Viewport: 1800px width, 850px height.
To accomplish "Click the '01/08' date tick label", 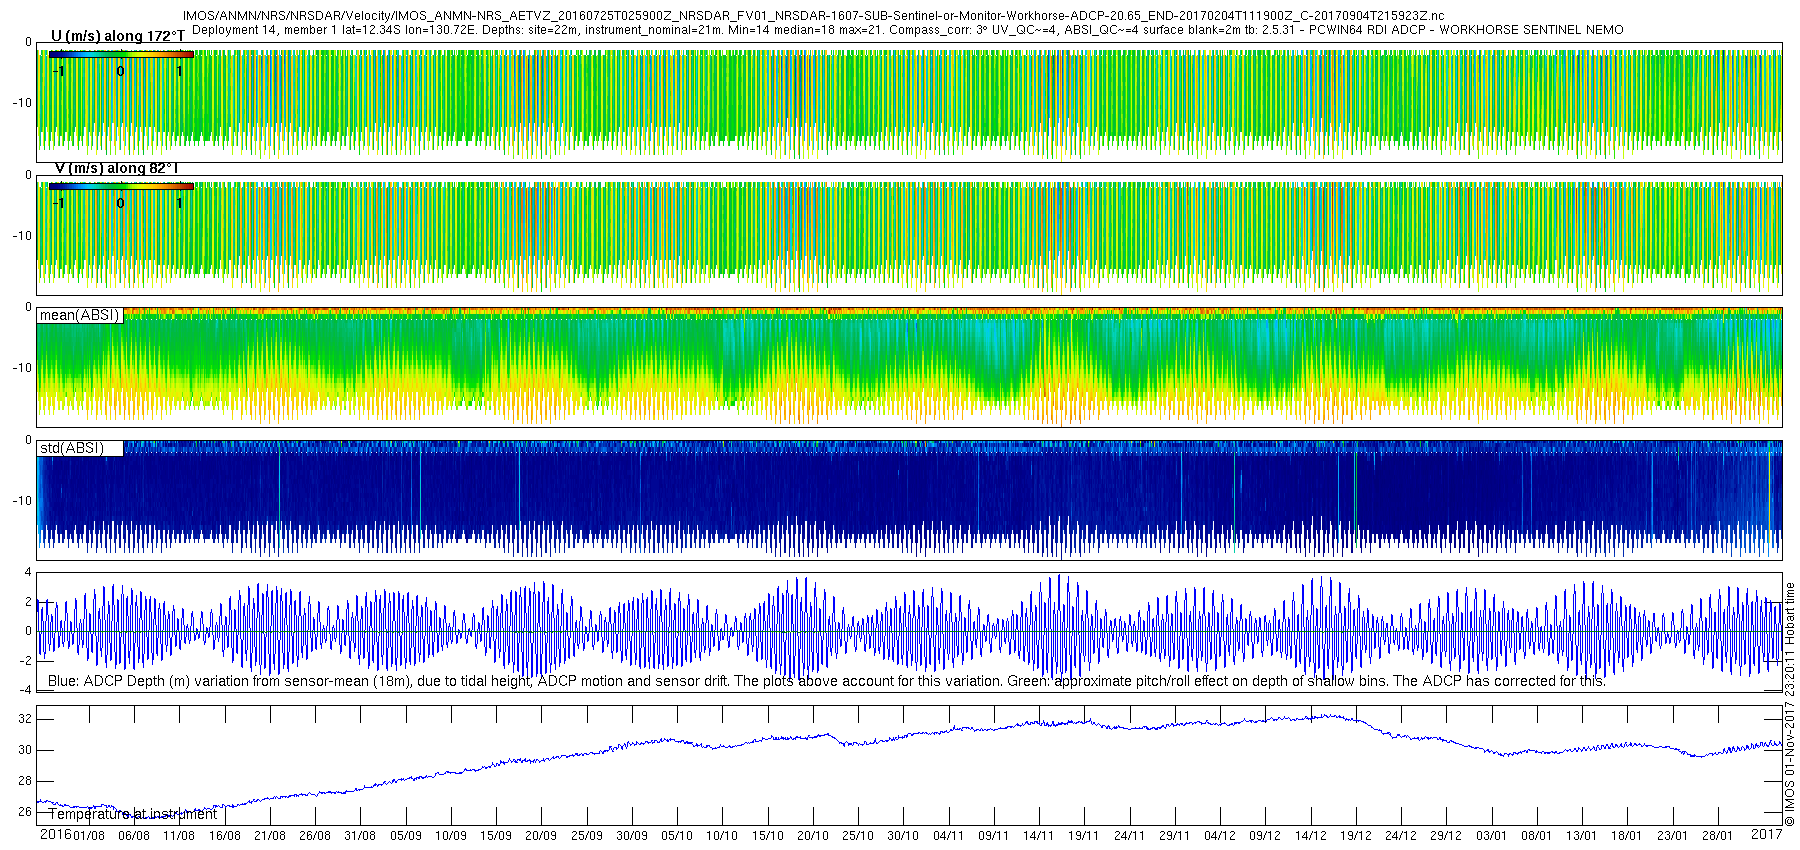I will [x=89, y=836].
